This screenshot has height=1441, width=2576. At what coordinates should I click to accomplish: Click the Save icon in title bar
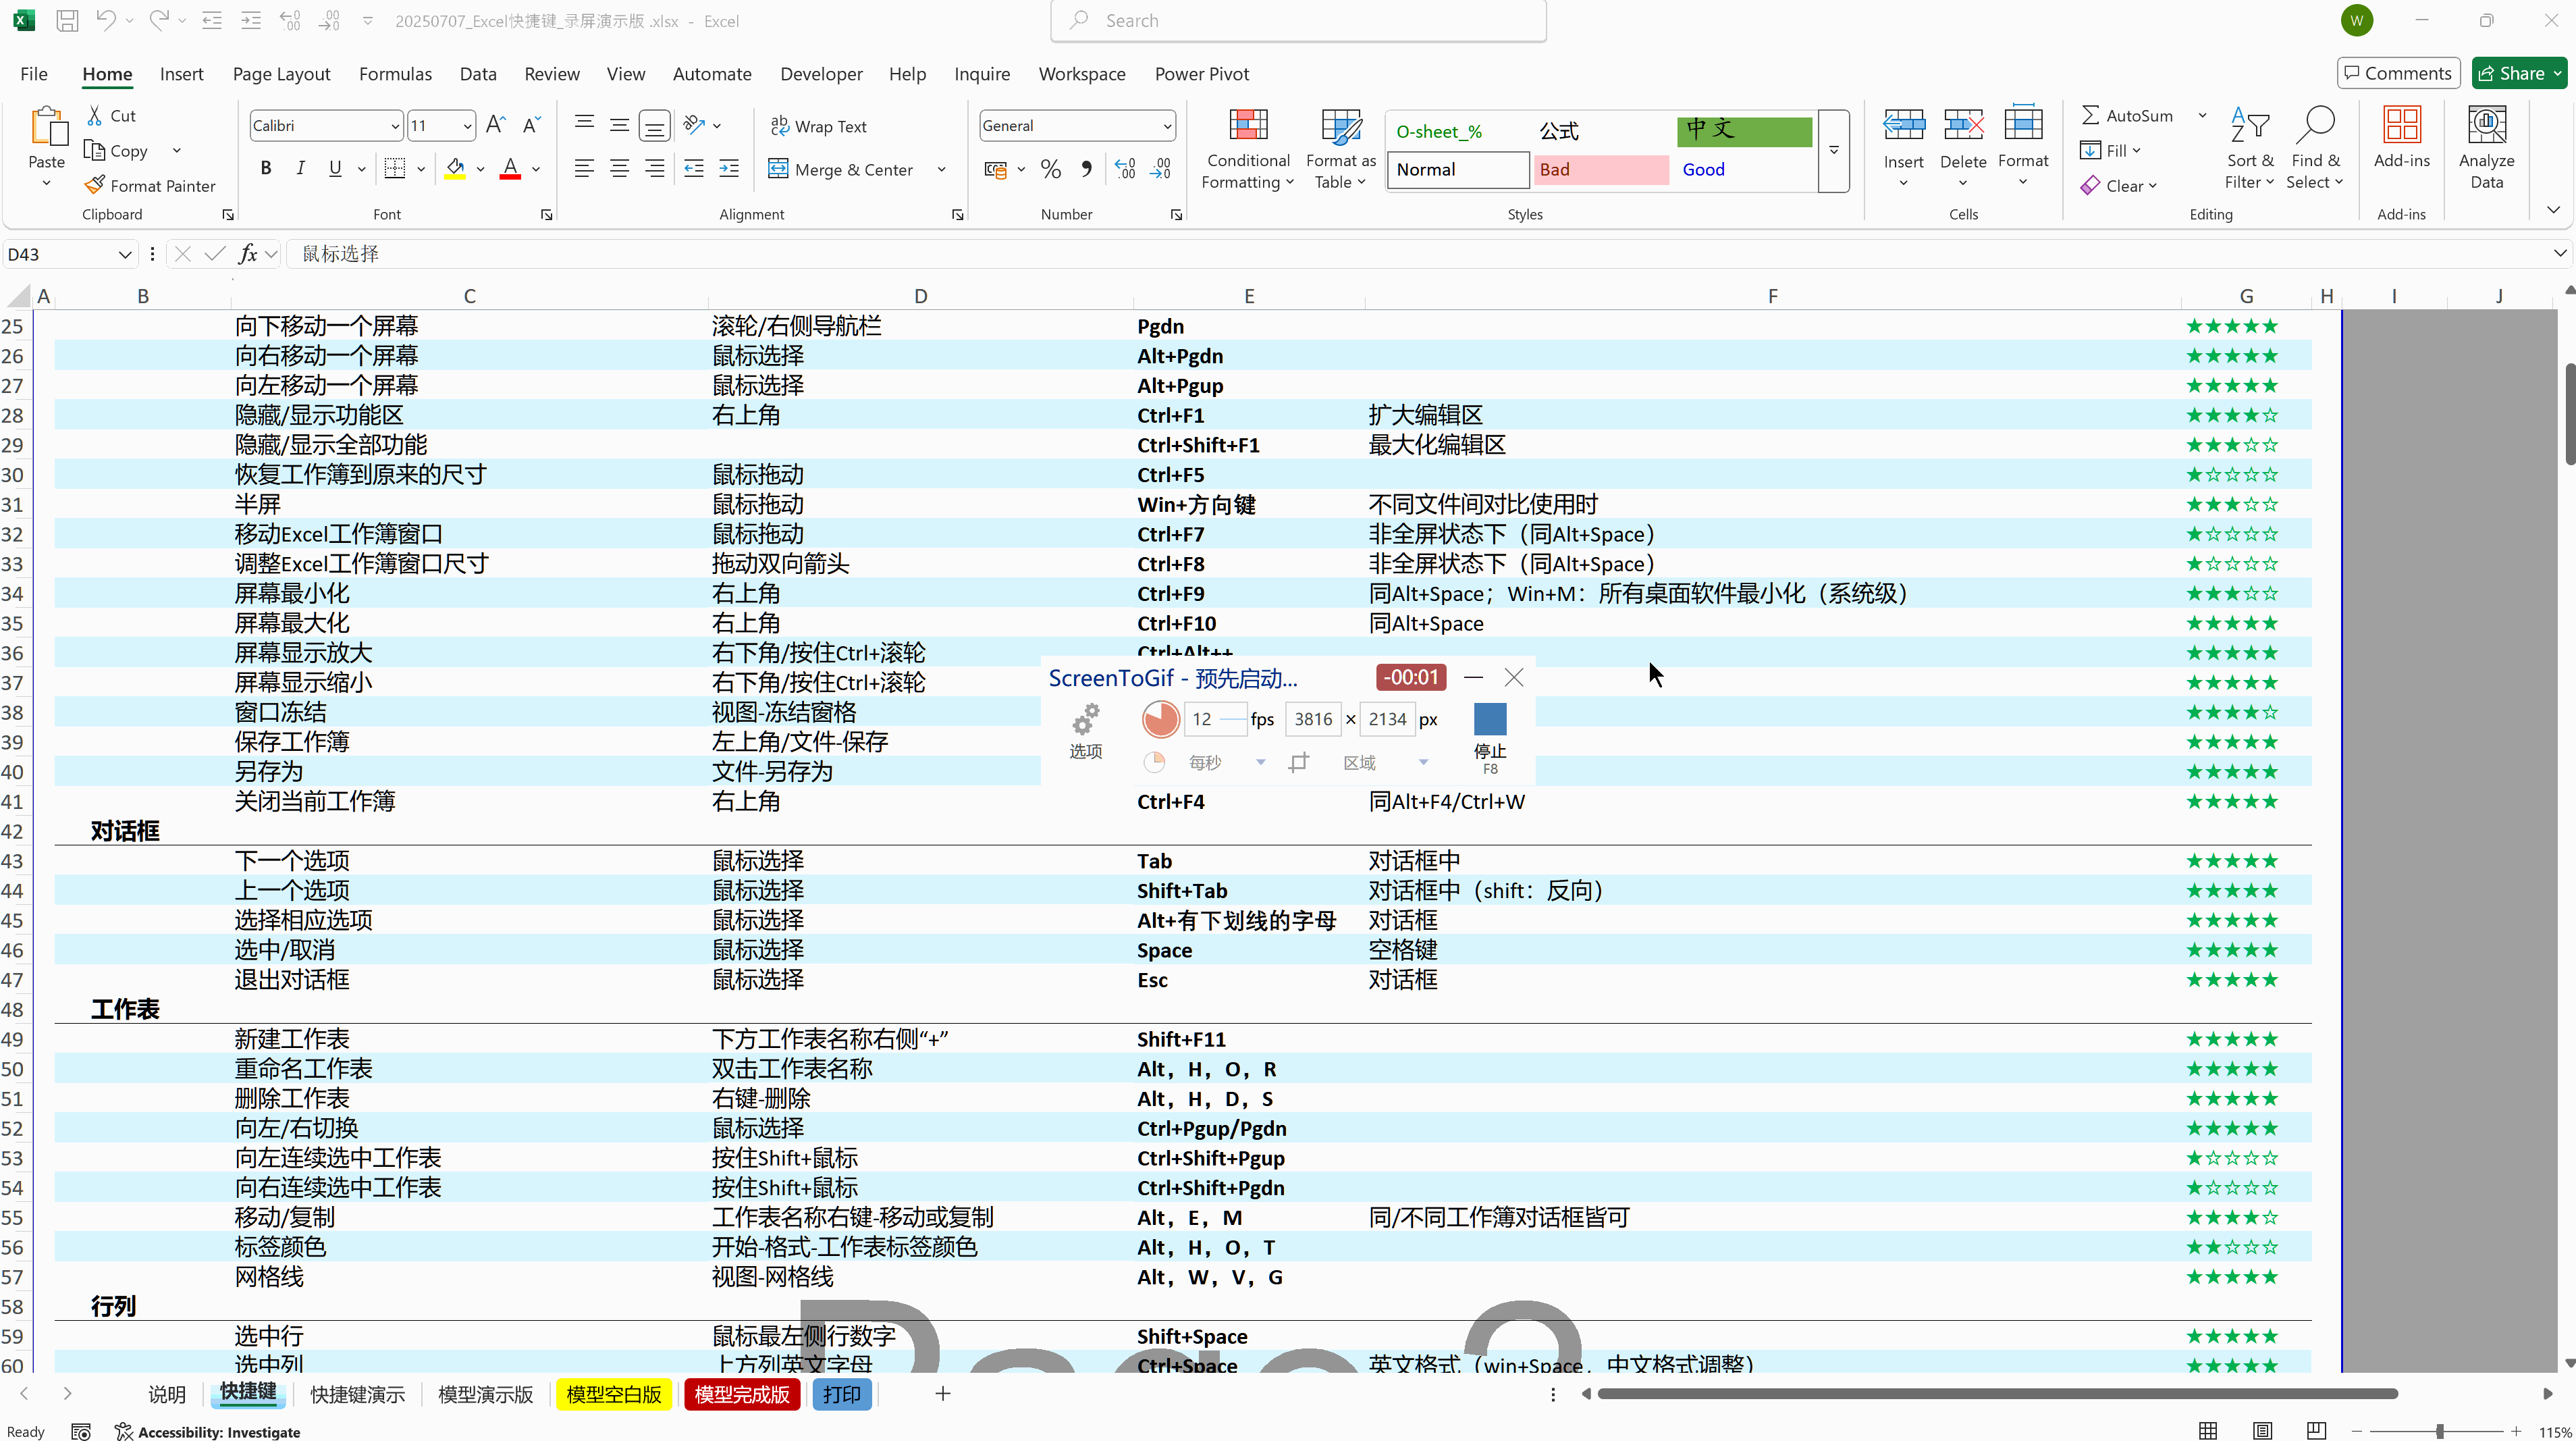(x=67, y=20)
